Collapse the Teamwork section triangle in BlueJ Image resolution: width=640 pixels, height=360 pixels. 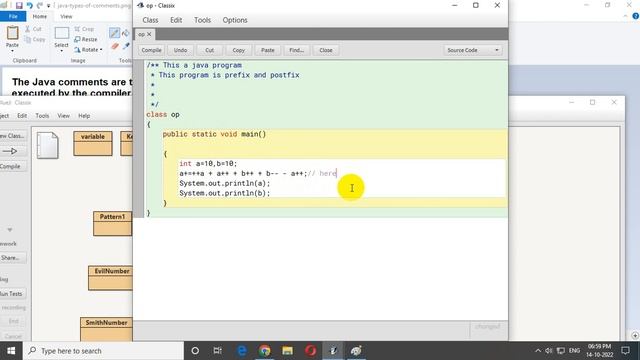10,230
